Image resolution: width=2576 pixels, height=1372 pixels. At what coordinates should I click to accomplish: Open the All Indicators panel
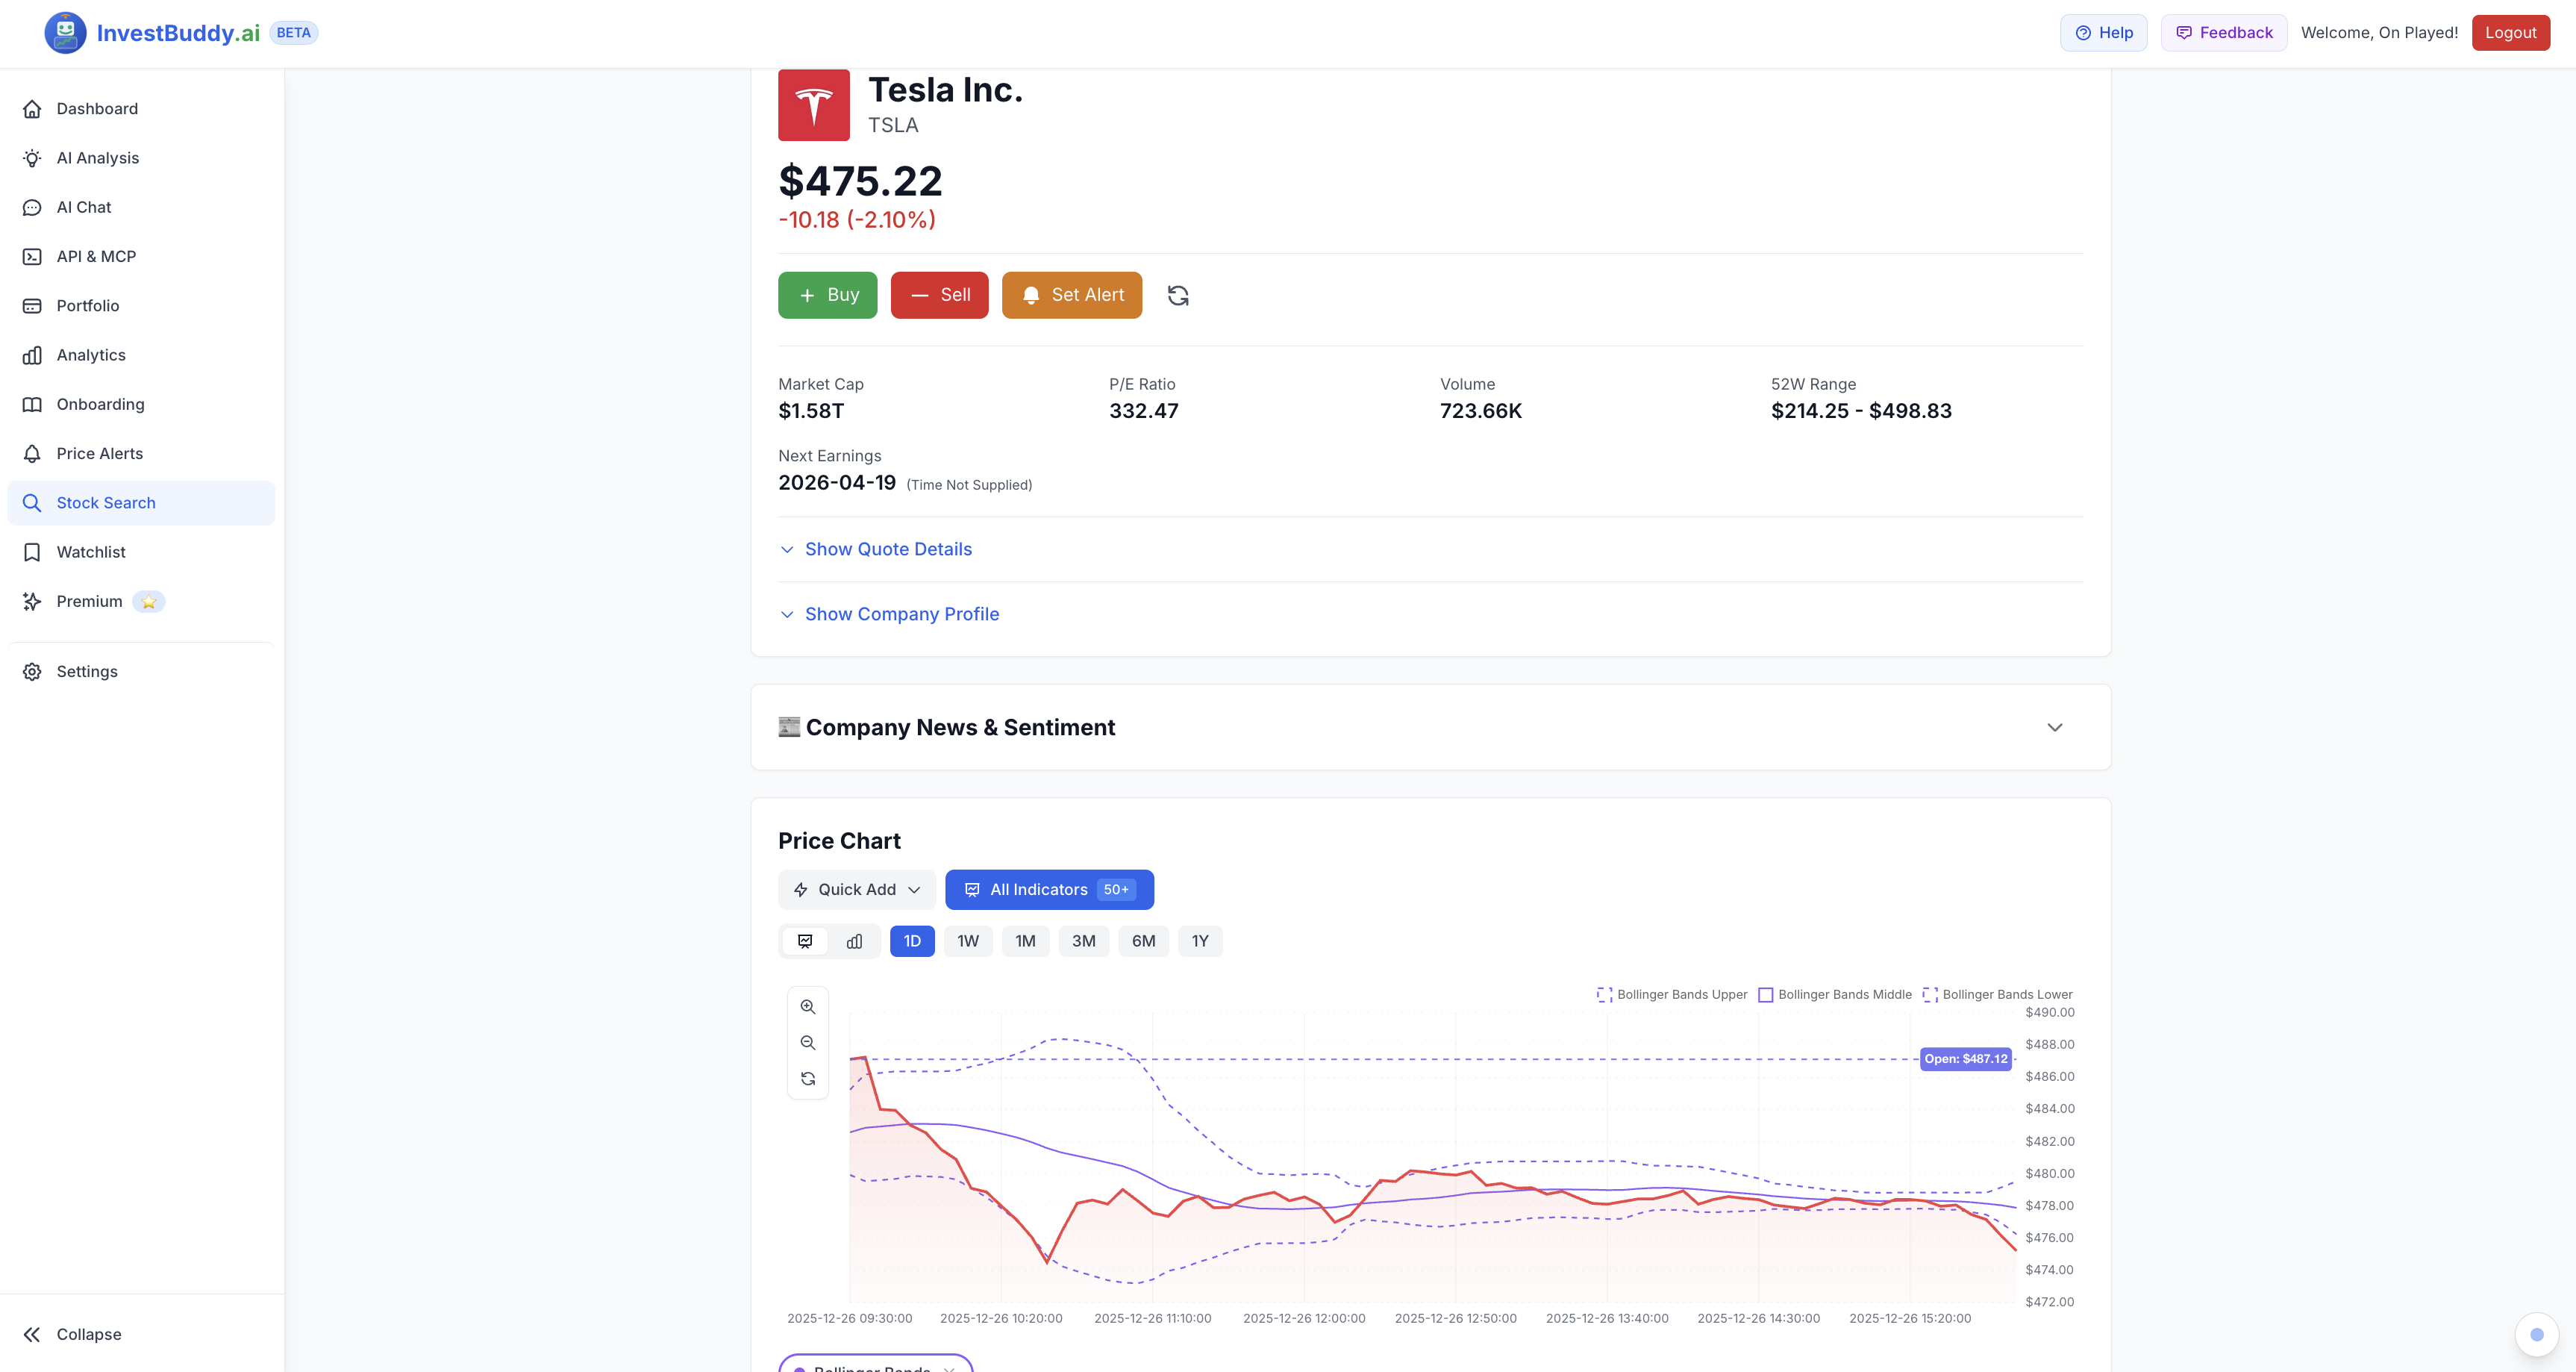(x=1049, y=889)
